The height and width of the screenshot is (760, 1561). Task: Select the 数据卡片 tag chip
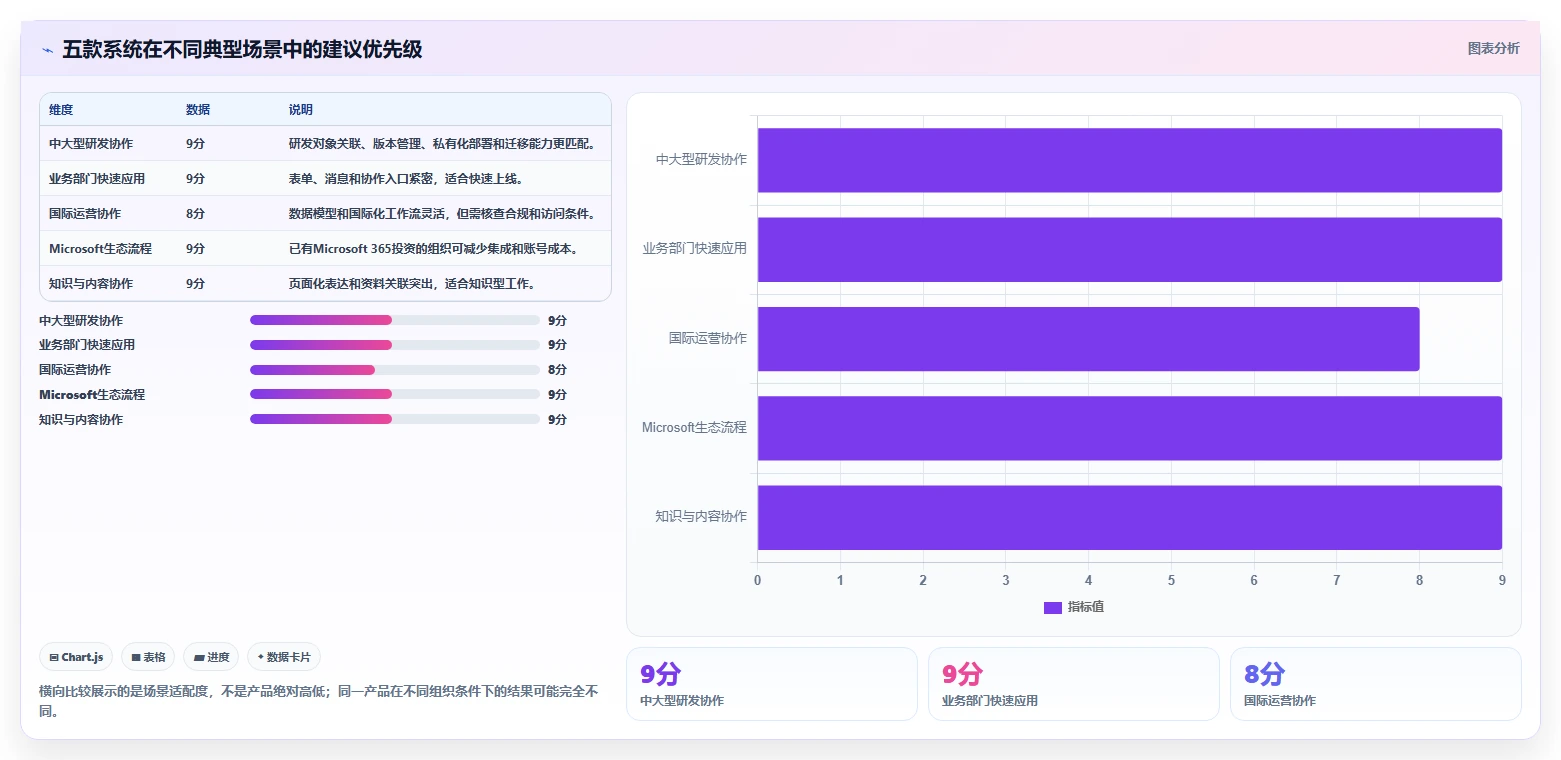284,657
